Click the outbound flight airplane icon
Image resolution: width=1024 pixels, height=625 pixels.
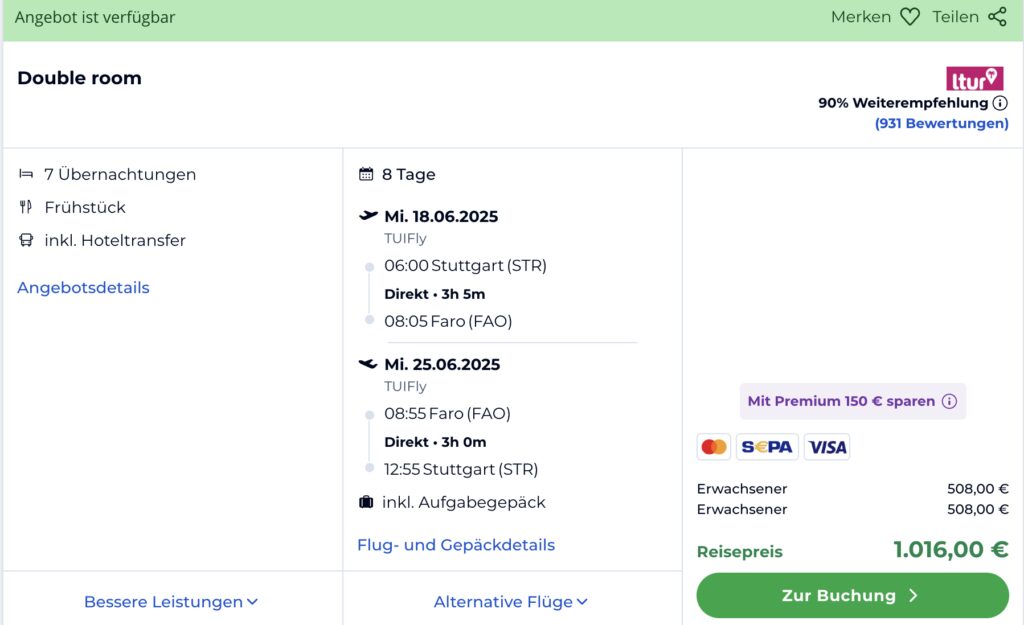coord(368,216)
